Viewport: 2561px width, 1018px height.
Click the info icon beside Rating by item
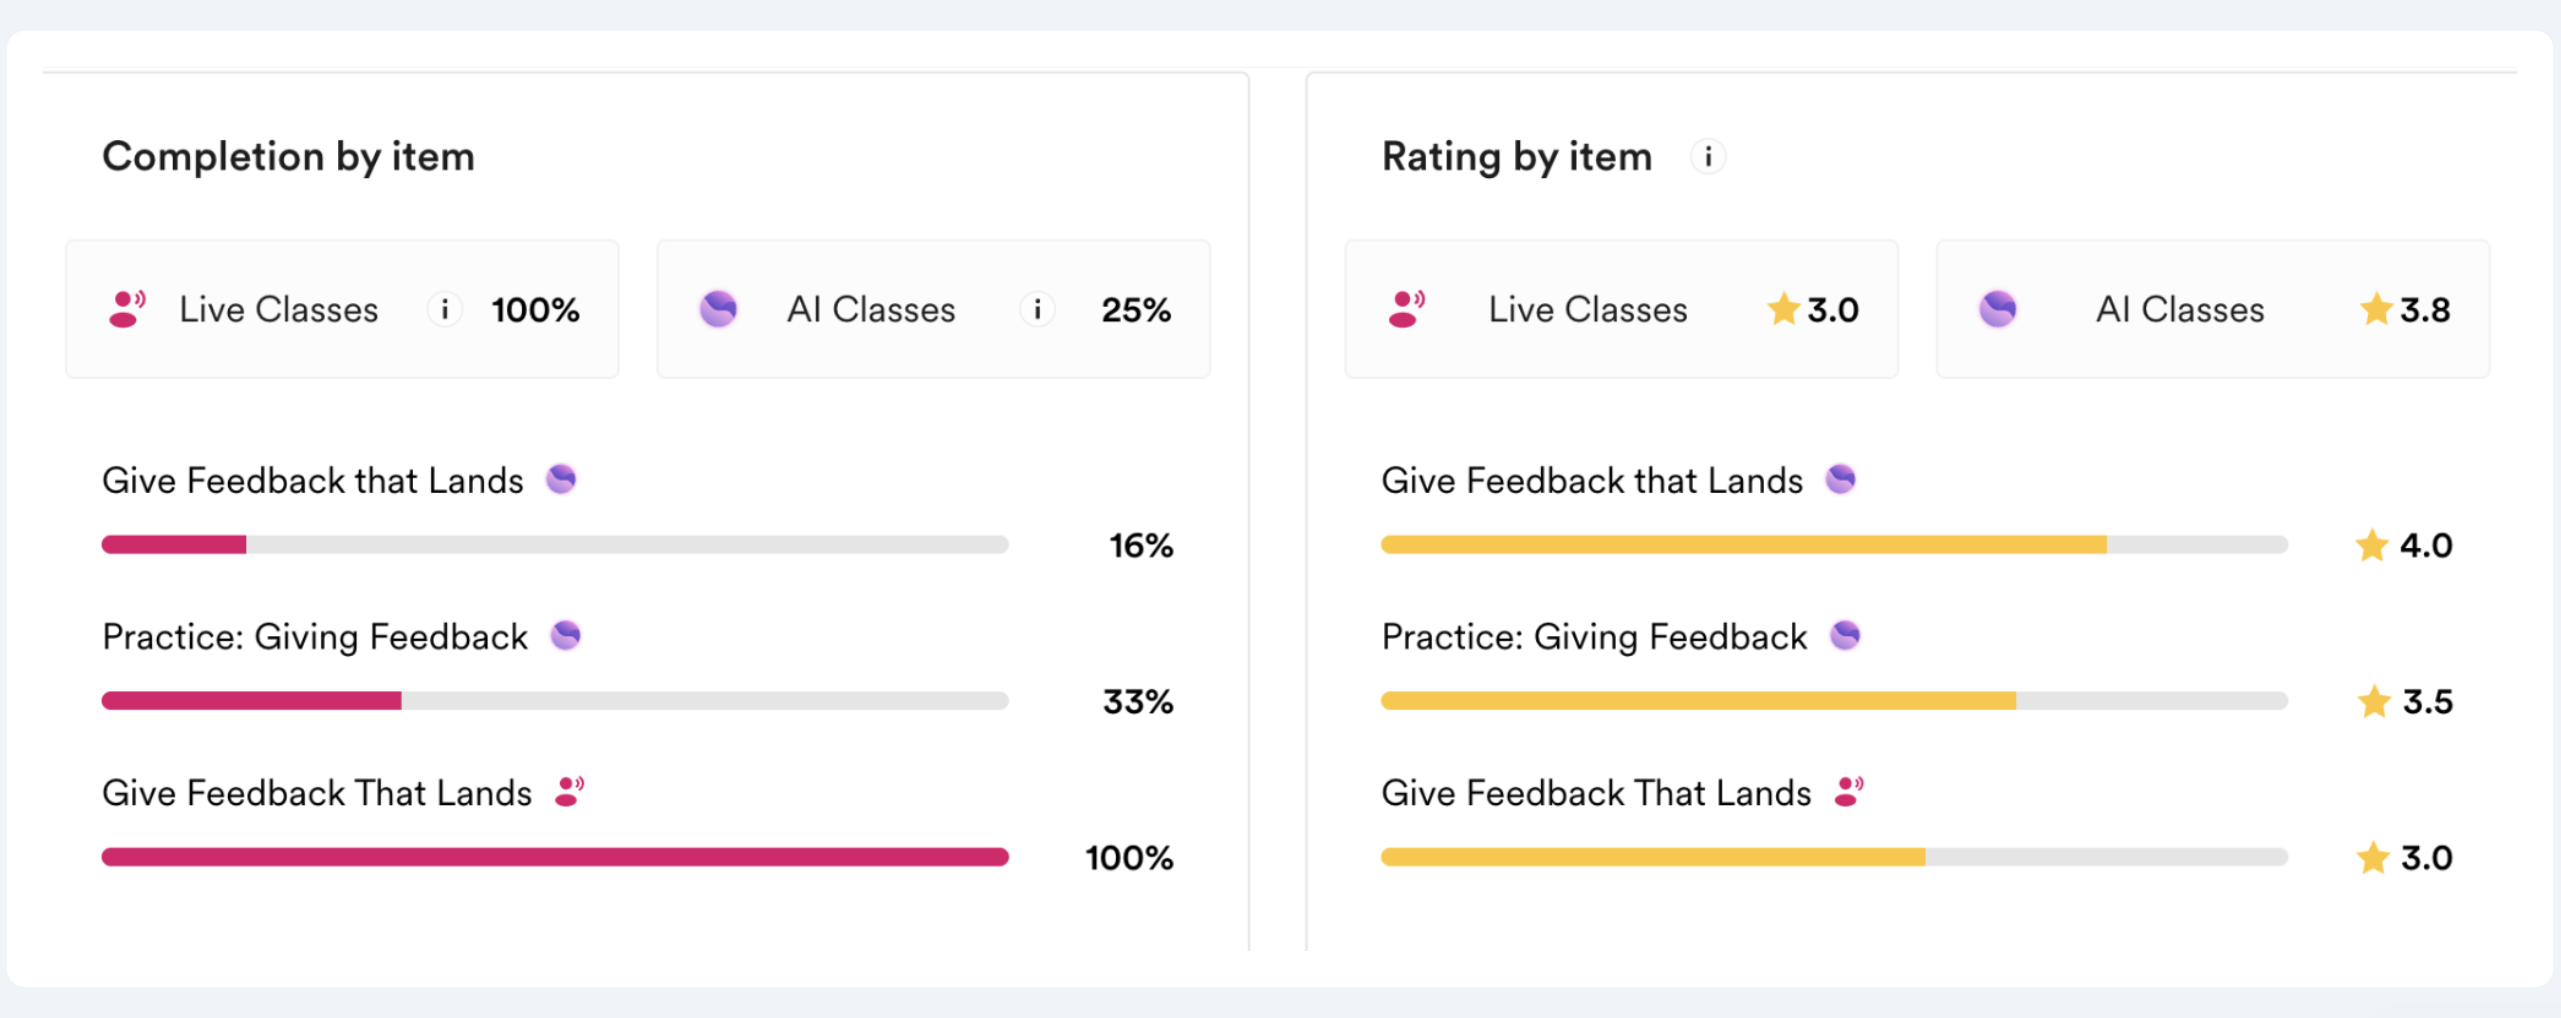[x=1708, y=157]
